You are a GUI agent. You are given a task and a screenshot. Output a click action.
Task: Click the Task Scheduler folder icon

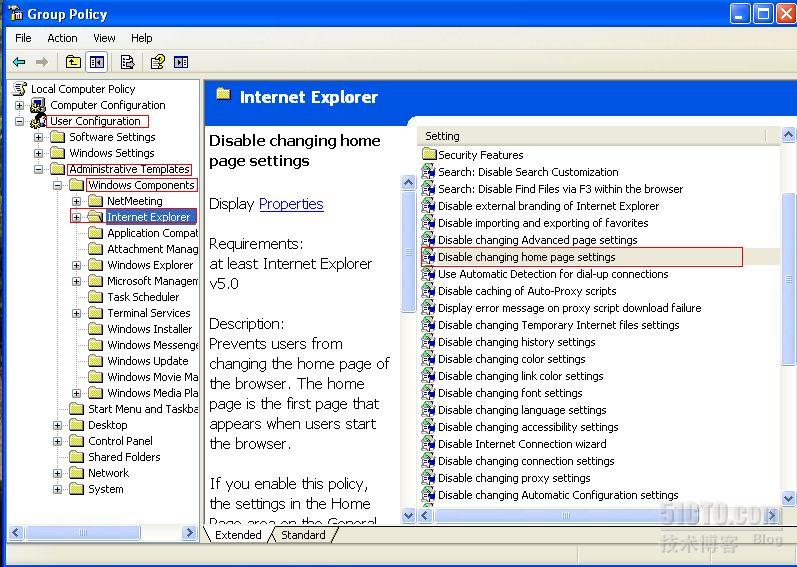coord(95,297)
